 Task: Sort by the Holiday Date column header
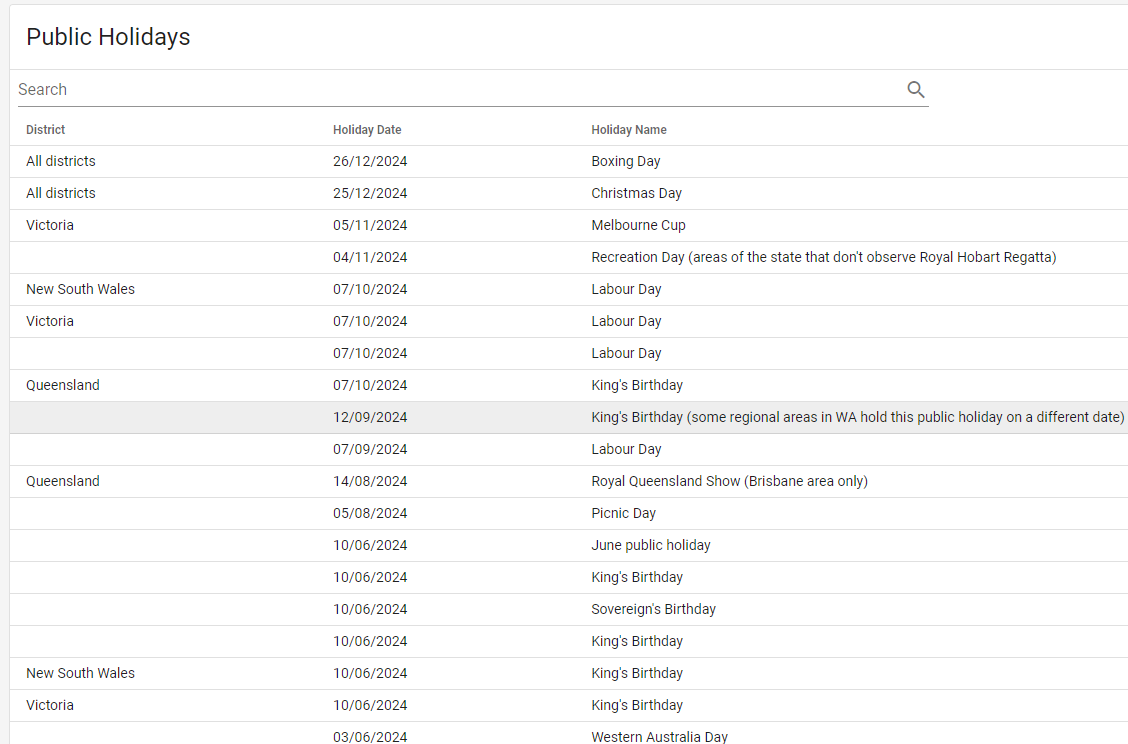[x=367, y=130]
